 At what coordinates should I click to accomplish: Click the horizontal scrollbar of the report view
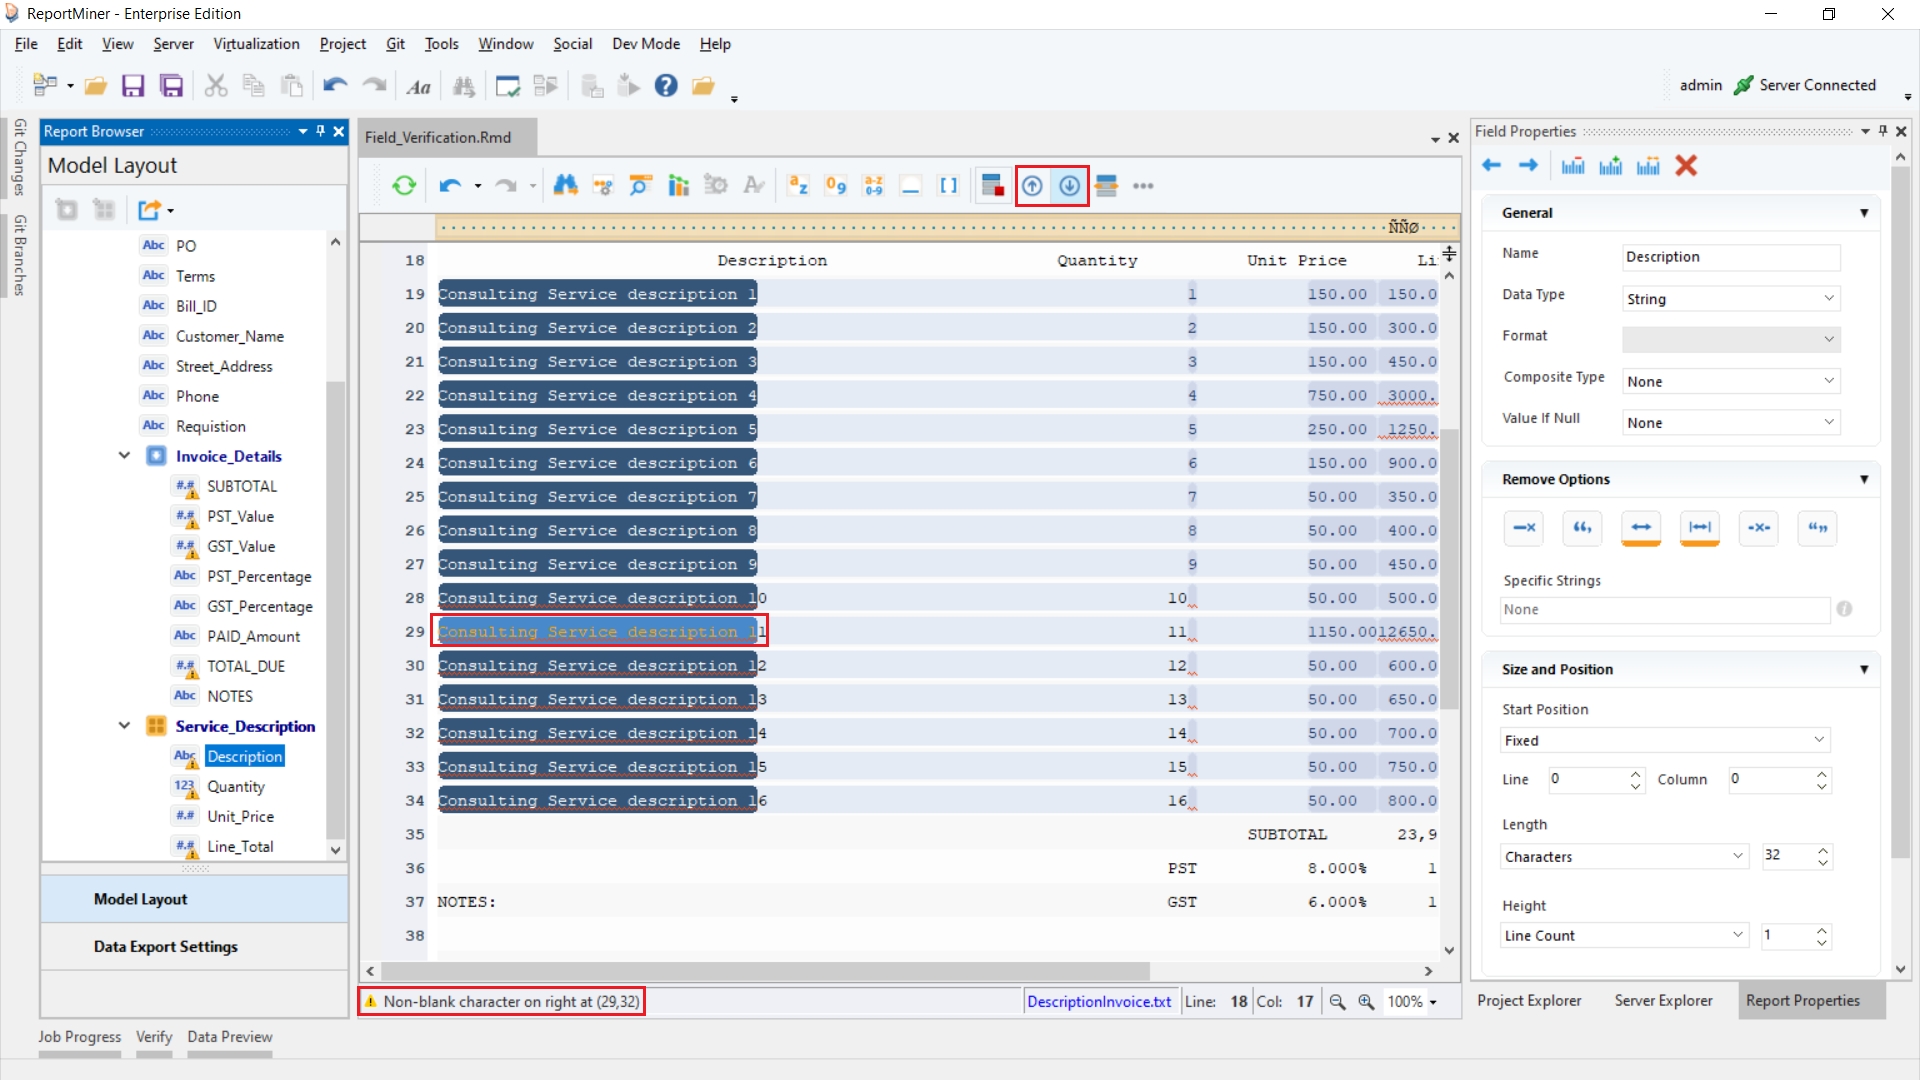tap(765, 971)
